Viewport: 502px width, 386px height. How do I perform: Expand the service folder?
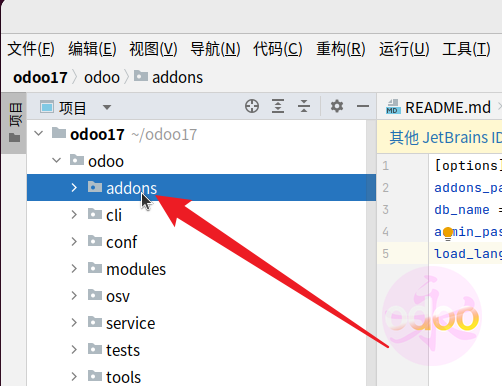coord(74,323)
